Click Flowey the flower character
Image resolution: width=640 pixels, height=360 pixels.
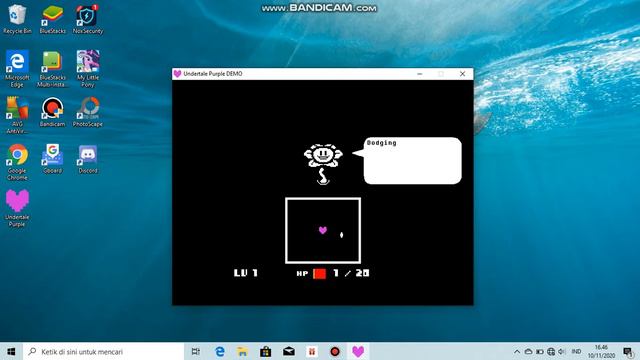click(x=323, y=164)
